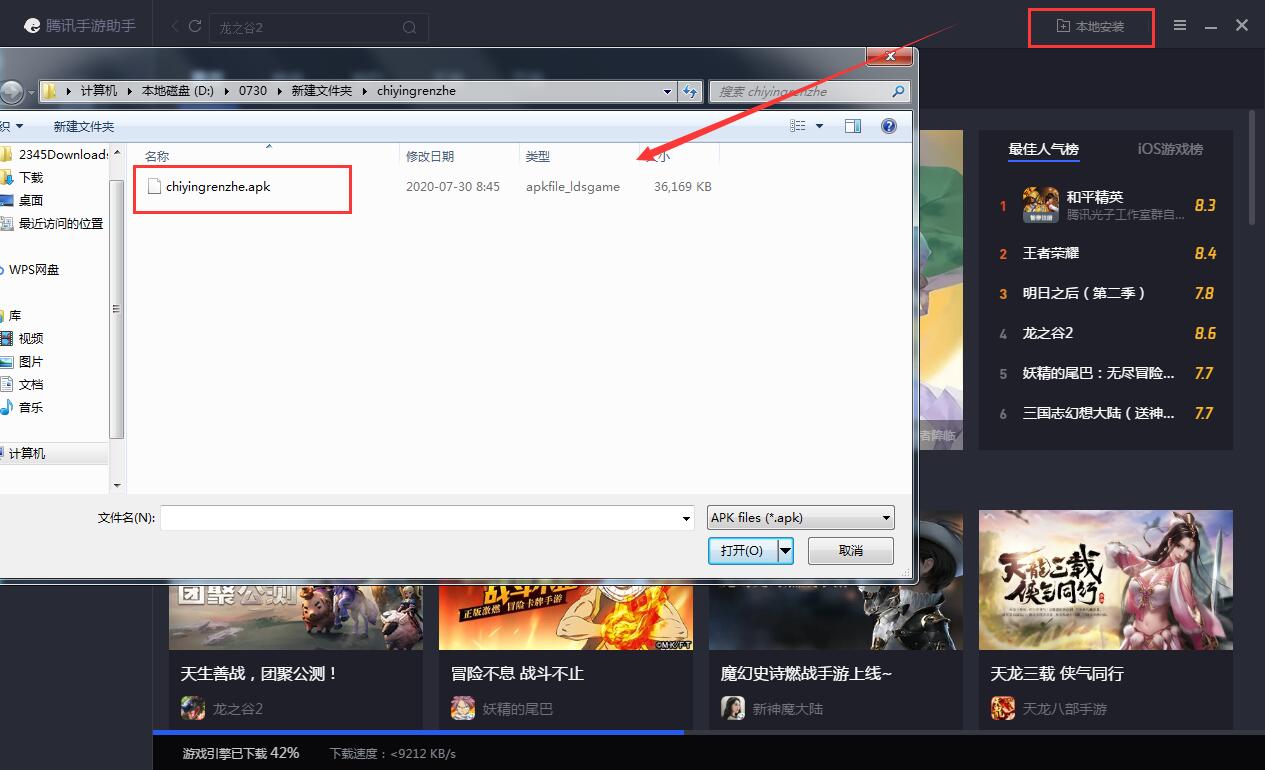Image resolution: width=1265 pixels, height=770 pixels.
Task: Open the dropdown arrow beside 打开(O)
Action: [786, 550]
